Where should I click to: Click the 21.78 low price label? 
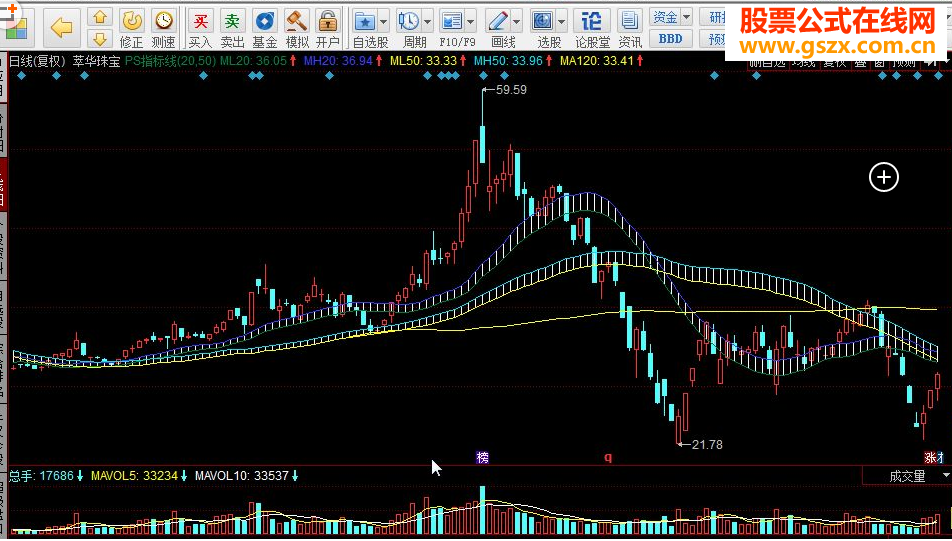click(x=707, y=445)
